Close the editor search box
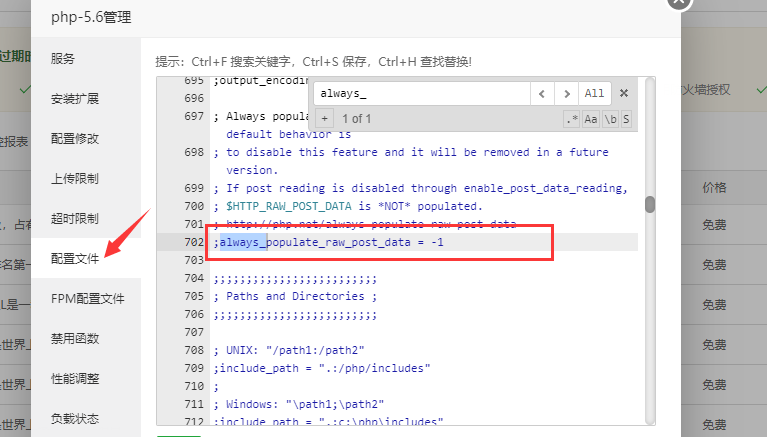The width and height of the screenshot is (767, 437). point(624,93)
